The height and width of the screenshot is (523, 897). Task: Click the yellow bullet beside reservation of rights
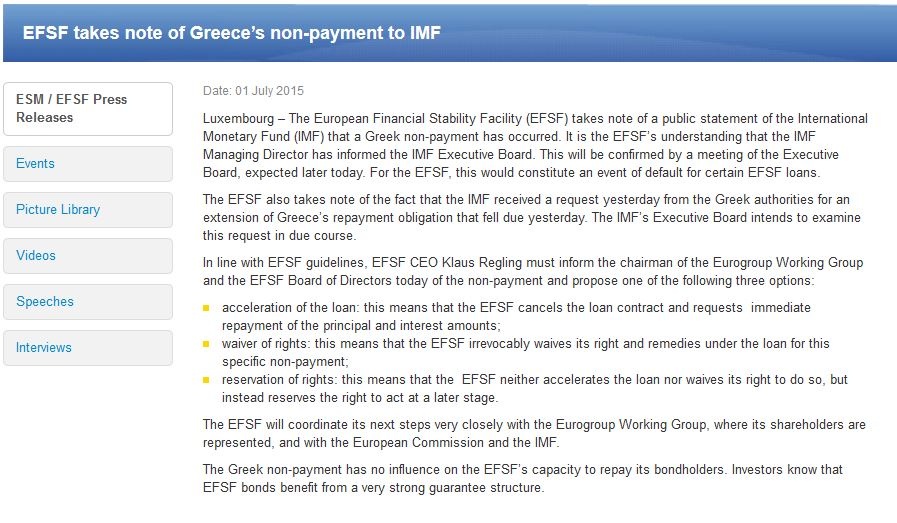pyautogui.click(x=207, y=381)
